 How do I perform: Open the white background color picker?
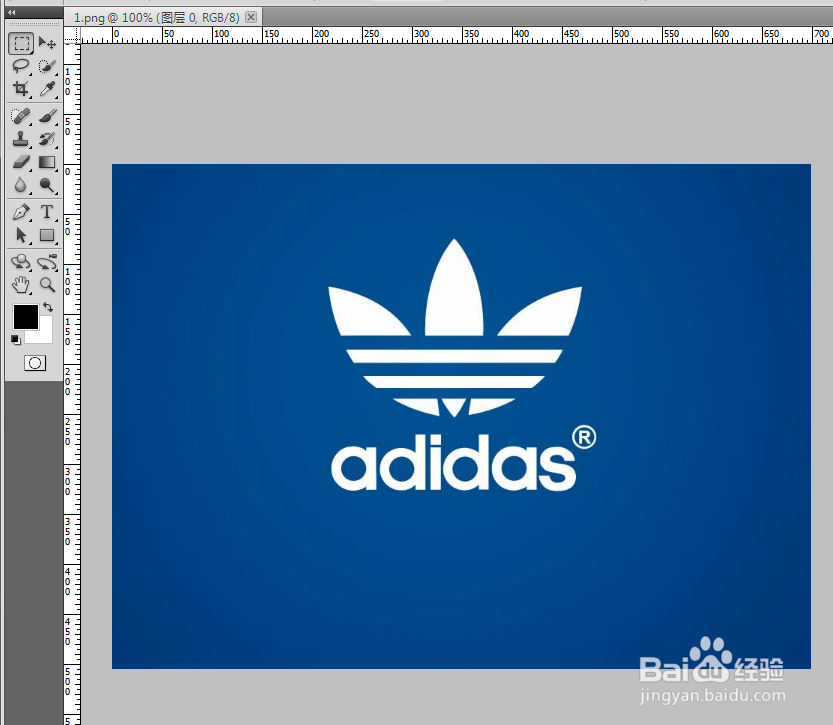(x=45, y=335)
